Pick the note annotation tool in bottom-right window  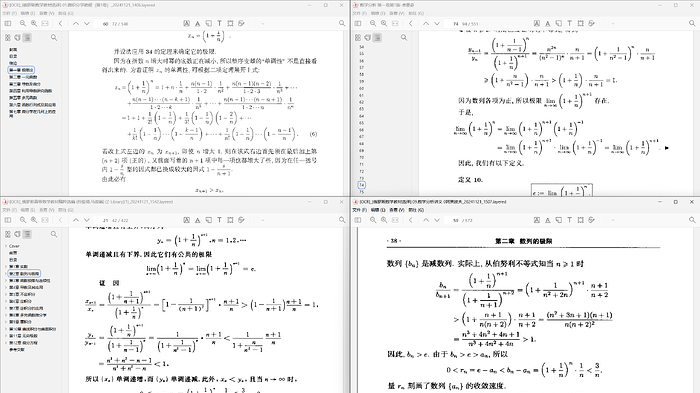tap(558, 220)
